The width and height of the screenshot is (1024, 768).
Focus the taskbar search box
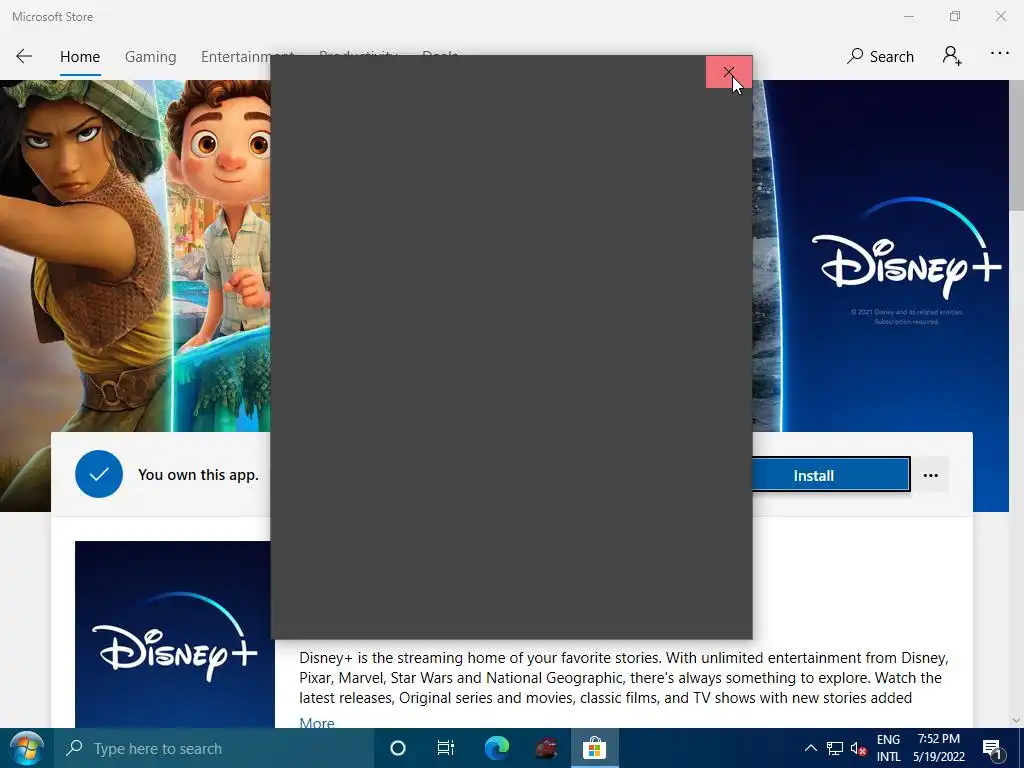pos(213,748)
